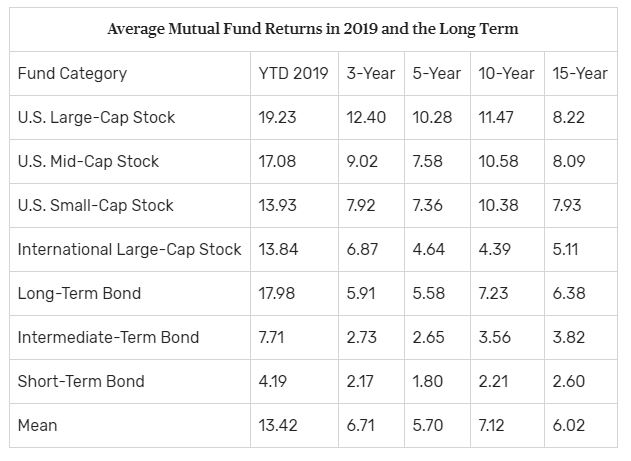Click the Mean 15-Year value 6.02
Image resolution: width=631 pixels, height=461 pixels.
click(x=568, y=426)
